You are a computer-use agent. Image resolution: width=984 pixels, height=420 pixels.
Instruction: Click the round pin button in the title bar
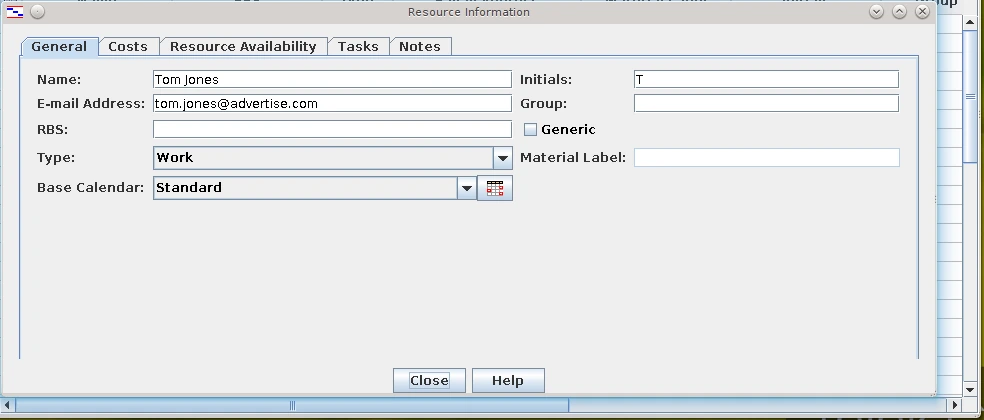pyautogui.click(x=37, y=11)
